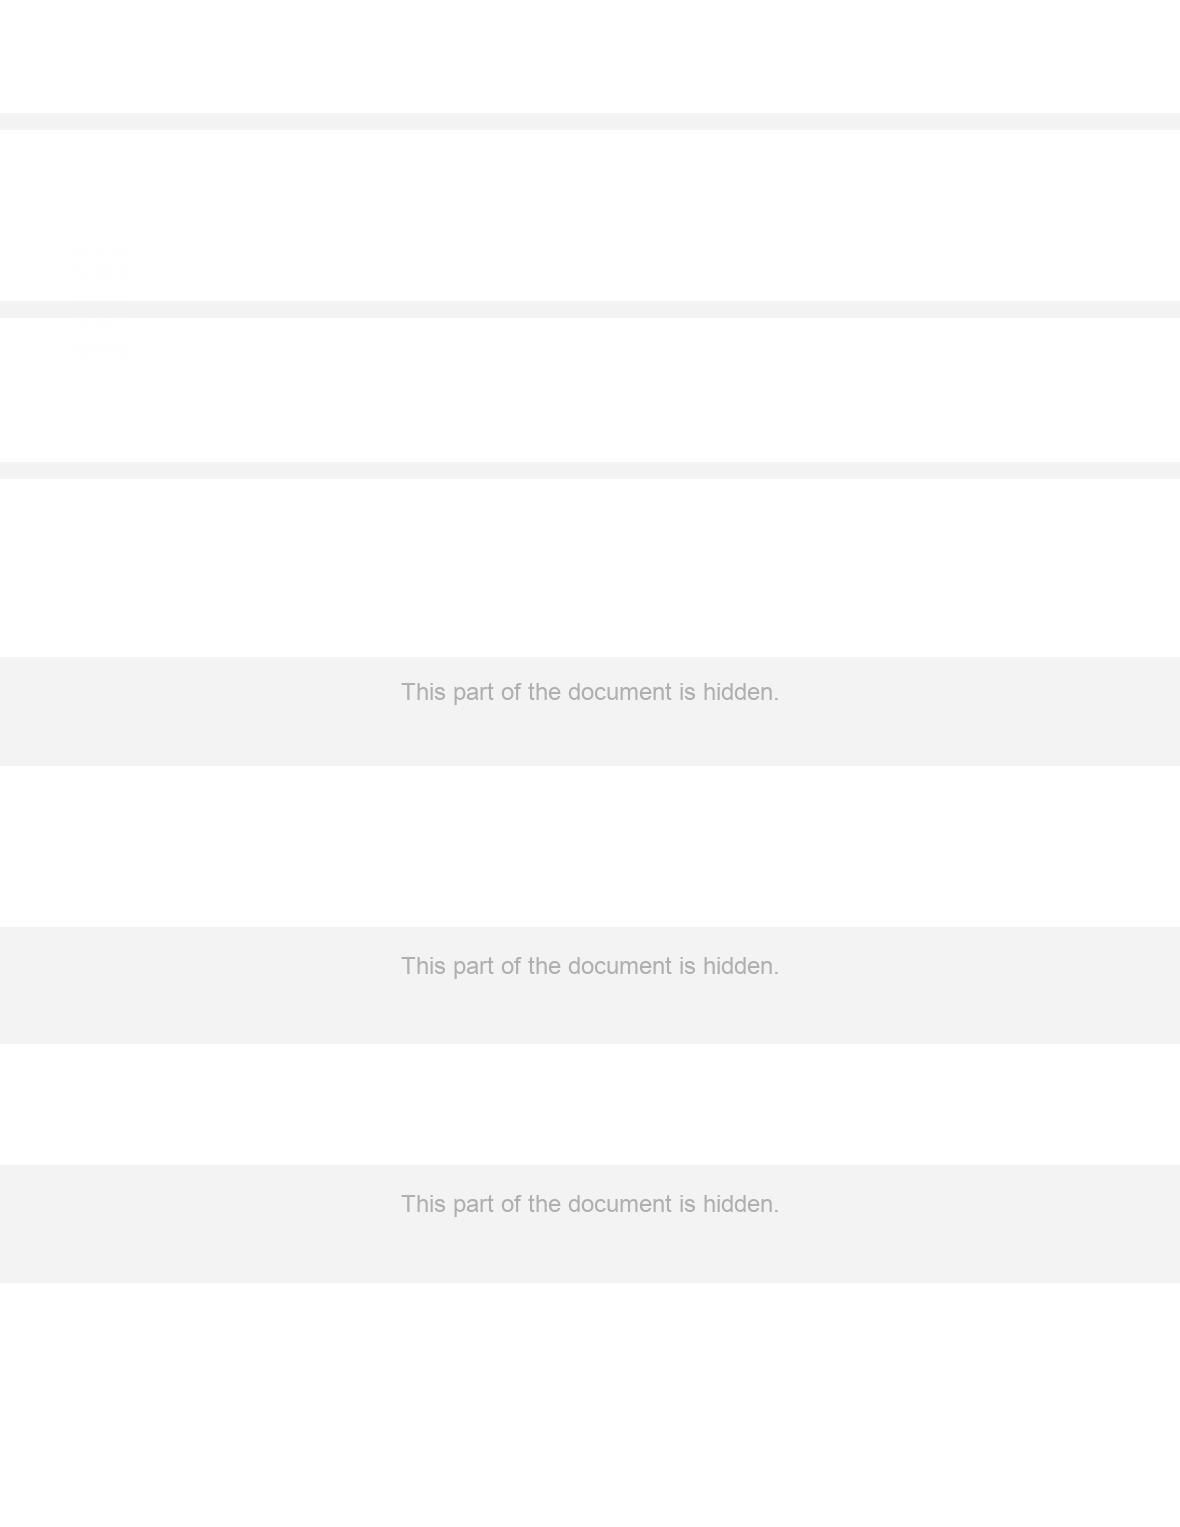
Task: Select the second gray hidden-section banner background
Action: click(x=590, y=985)
